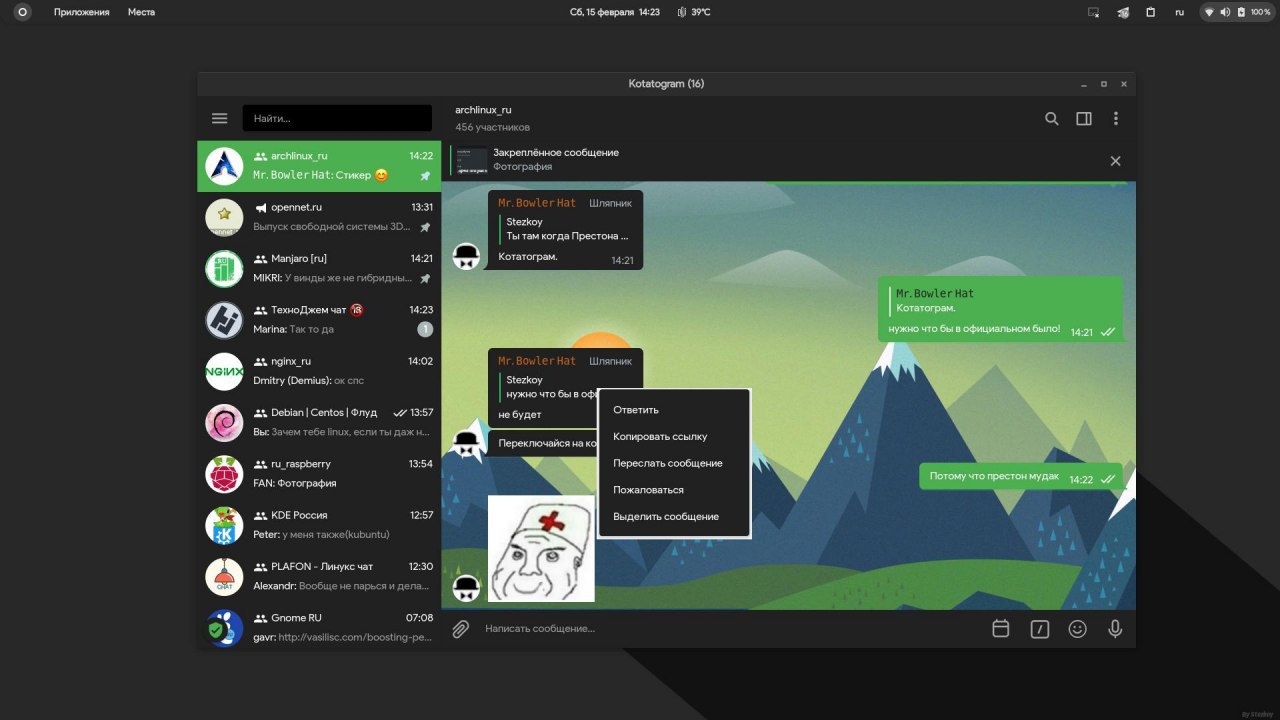Open the pinned message photo thumbnail
The width and height of the screenshot is (1280, 720).
click(x=472, y=160)
